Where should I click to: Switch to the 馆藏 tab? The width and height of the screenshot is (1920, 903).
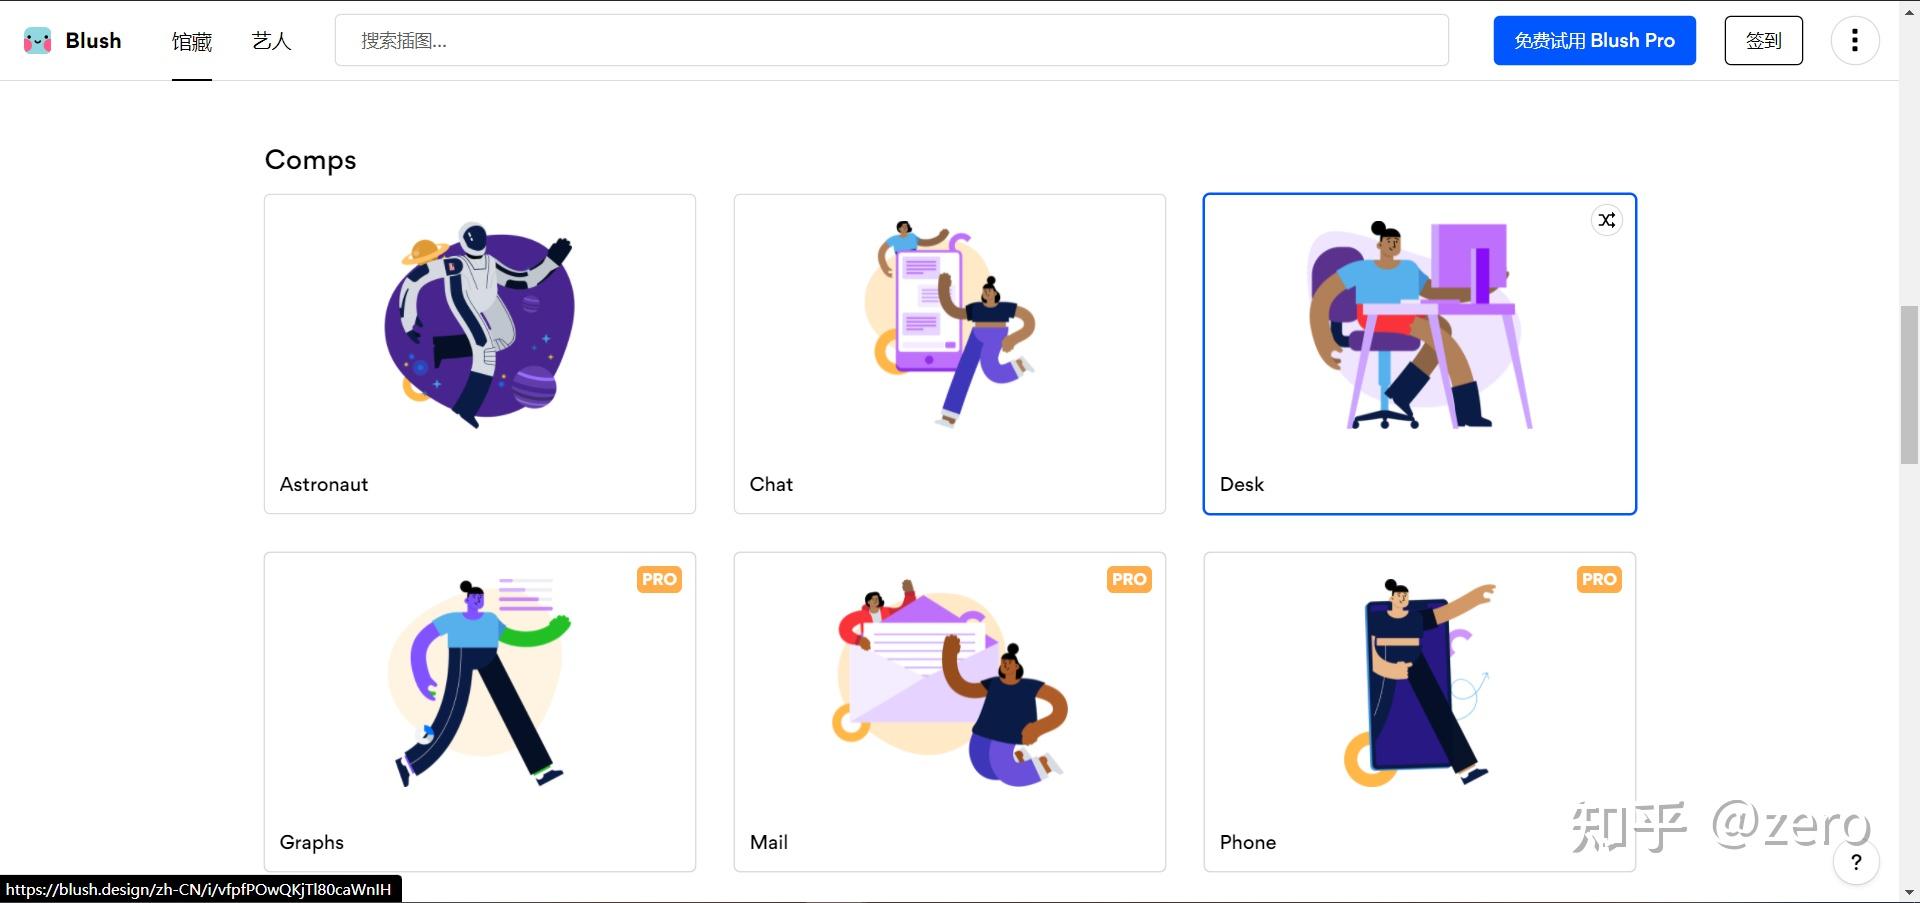tap(192, 41)
